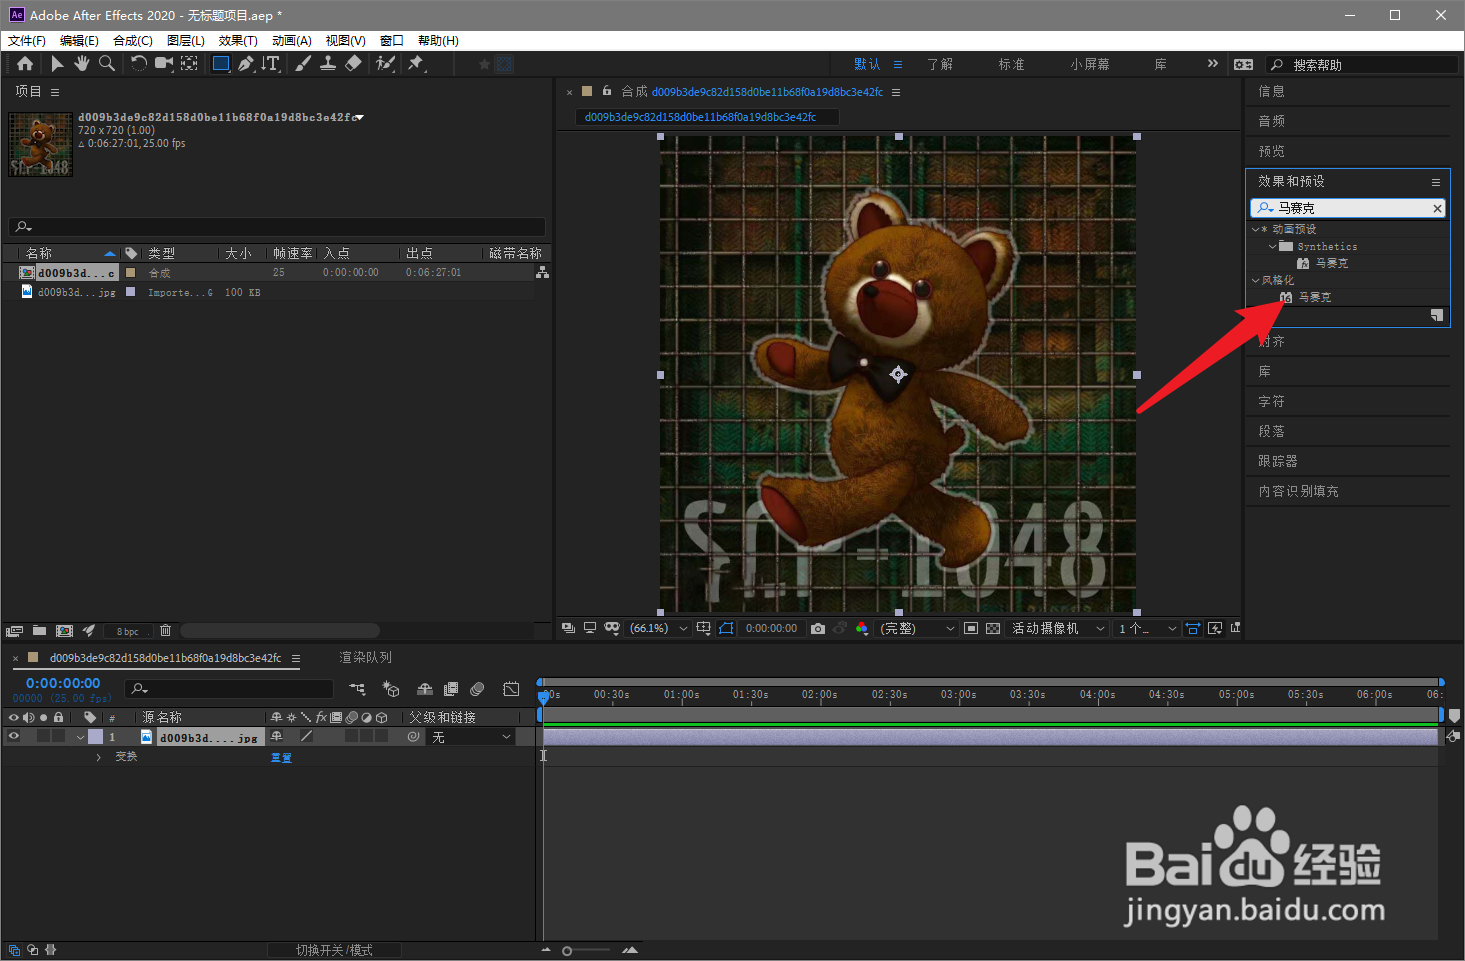Select the Rotation tool
The width and height of the screenshot is (1465, 961).
click(139, 64)
